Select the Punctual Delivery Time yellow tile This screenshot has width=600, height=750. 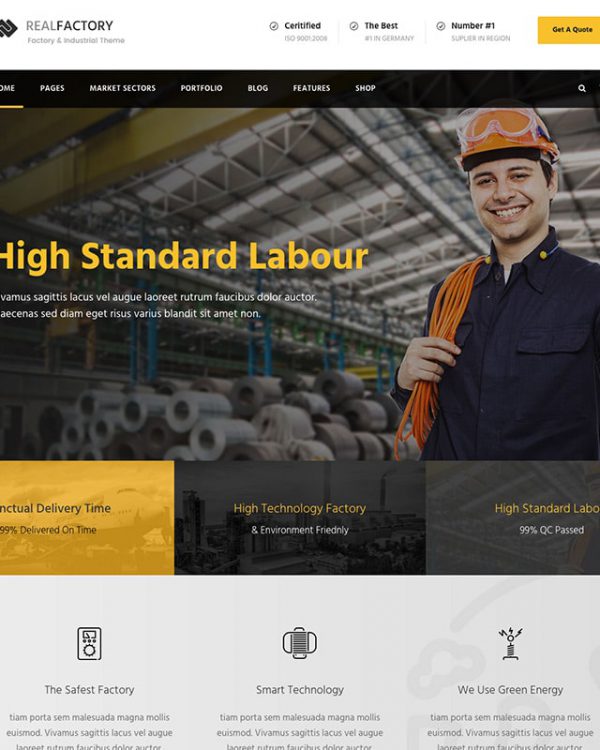pos(87,518)
